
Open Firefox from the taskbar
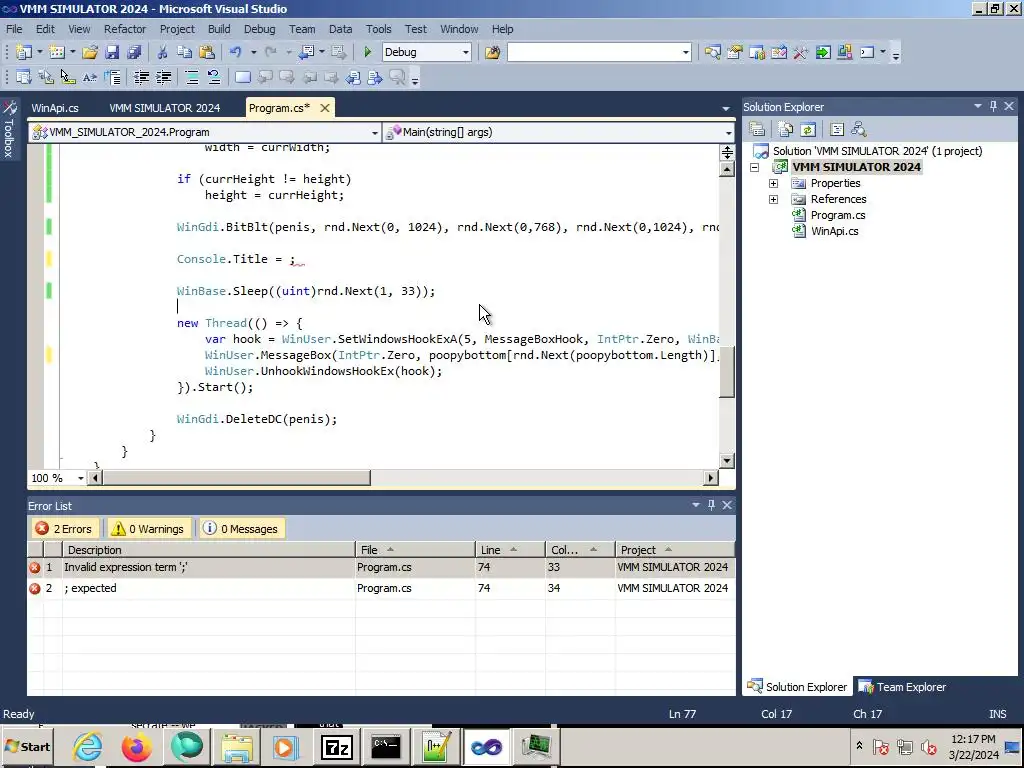point(136,747)
